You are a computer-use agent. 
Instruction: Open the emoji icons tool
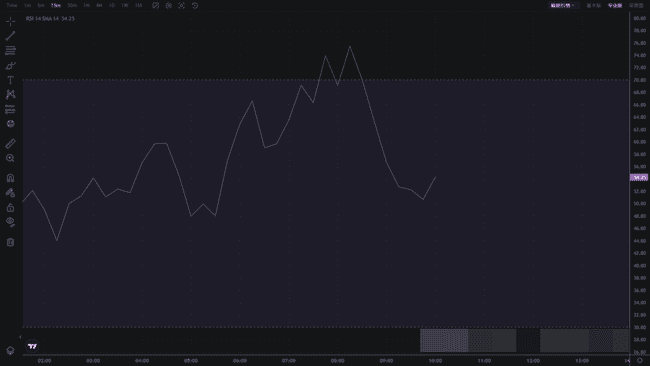10,124
